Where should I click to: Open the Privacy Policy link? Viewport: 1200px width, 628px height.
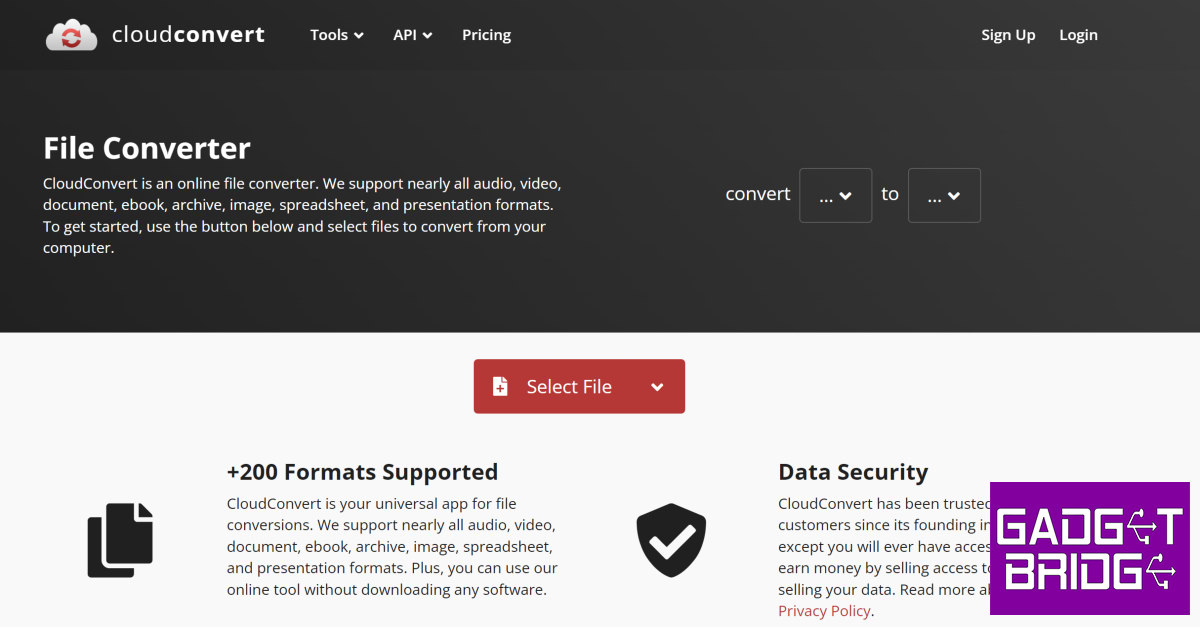tap(824, 611)
